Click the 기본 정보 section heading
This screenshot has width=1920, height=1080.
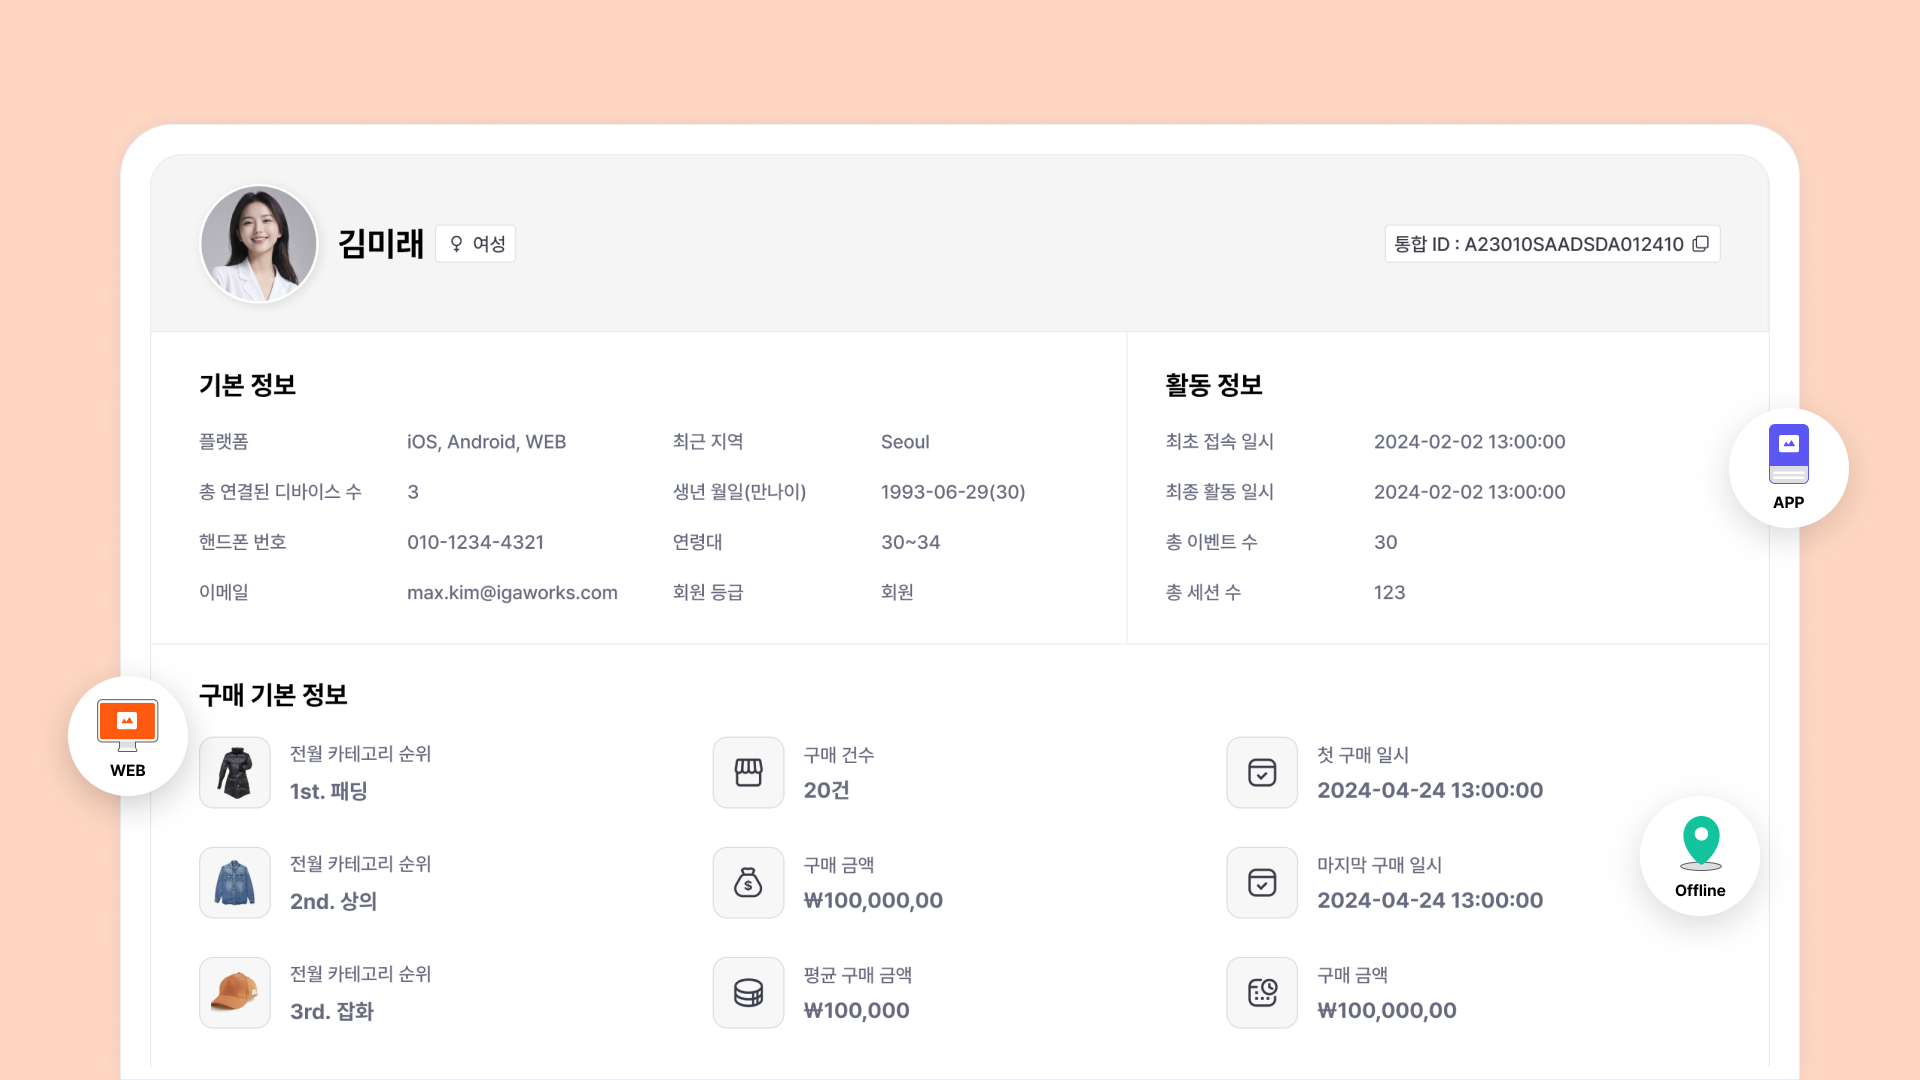pos(247,385)
